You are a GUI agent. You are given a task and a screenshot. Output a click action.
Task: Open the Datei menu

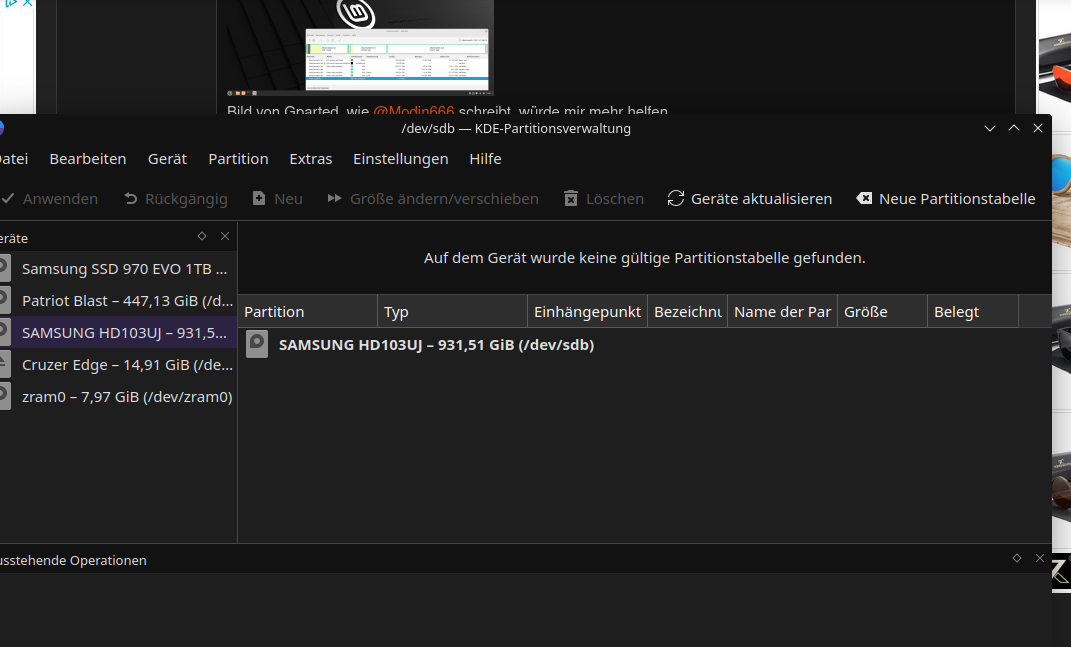14,159
